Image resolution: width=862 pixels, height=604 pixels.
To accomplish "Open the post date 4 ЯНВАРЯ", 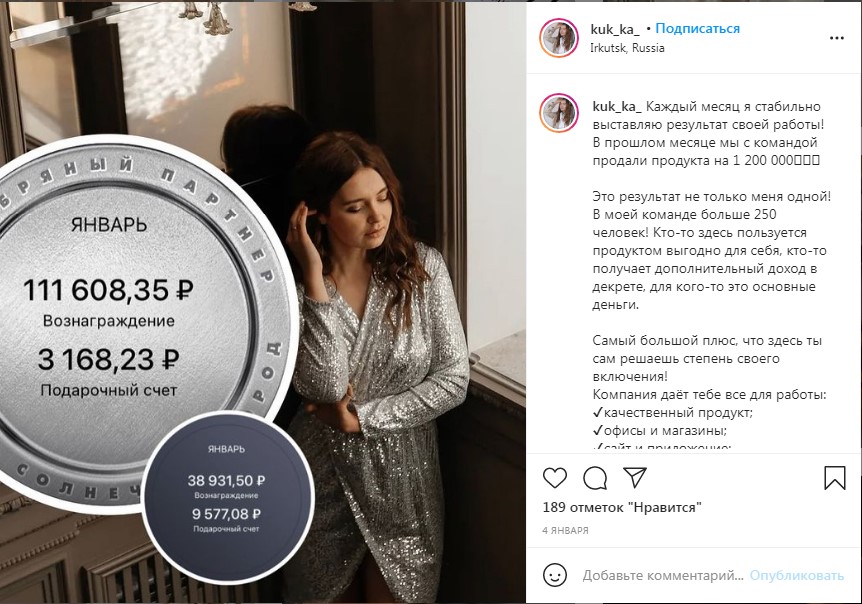I will (x=565, y=530).
